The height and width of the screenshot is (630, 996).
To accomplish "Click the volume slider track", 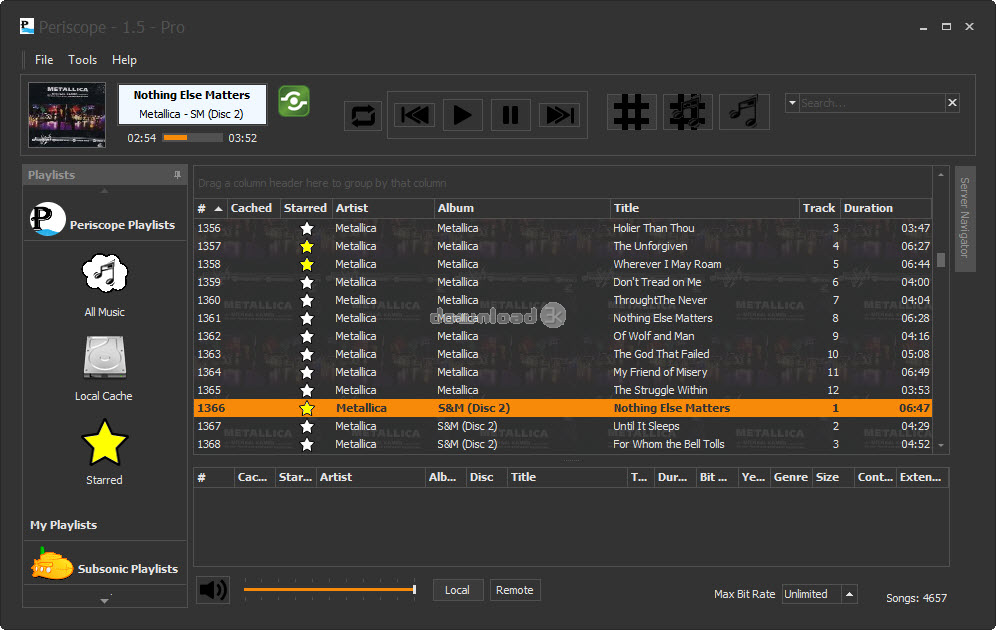I will tap(329, 589).
